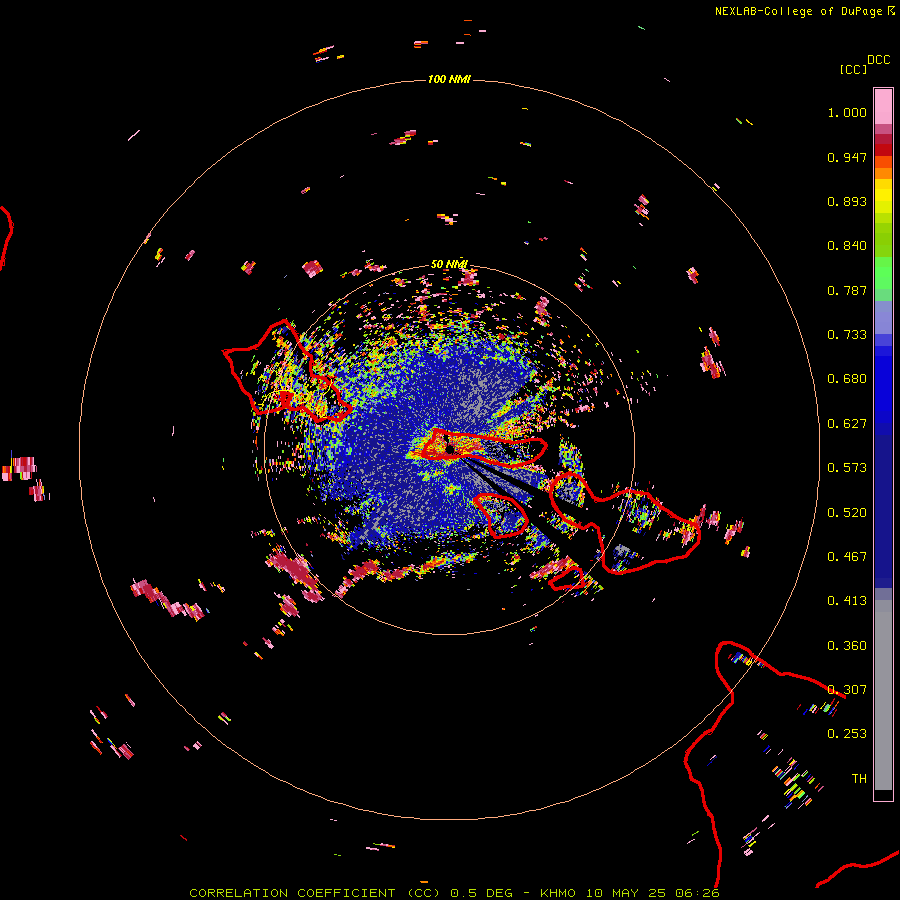Click the 0.680 color scale value
900x900 pixels.
847,379
